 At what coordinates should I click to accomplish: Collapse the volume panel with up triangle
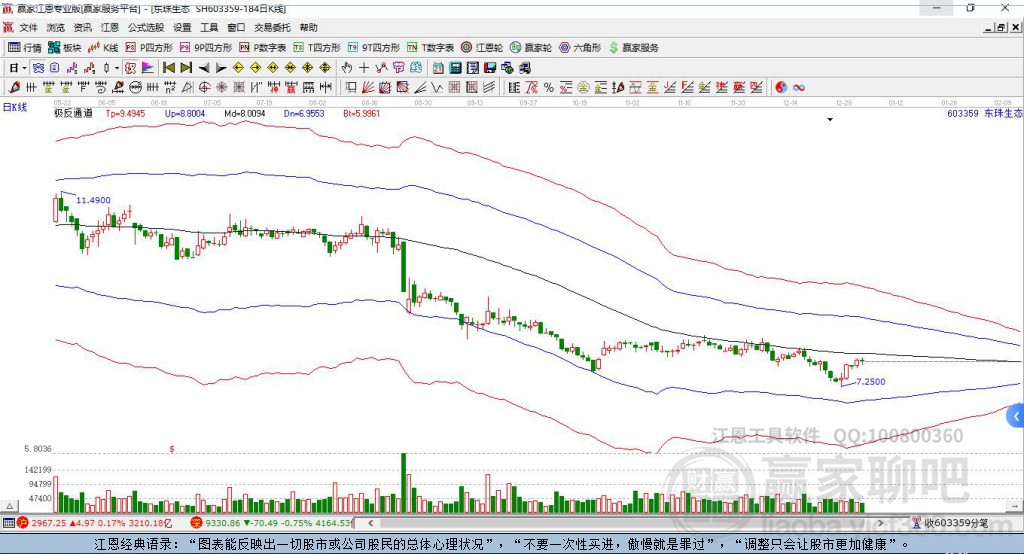[9, 506]
